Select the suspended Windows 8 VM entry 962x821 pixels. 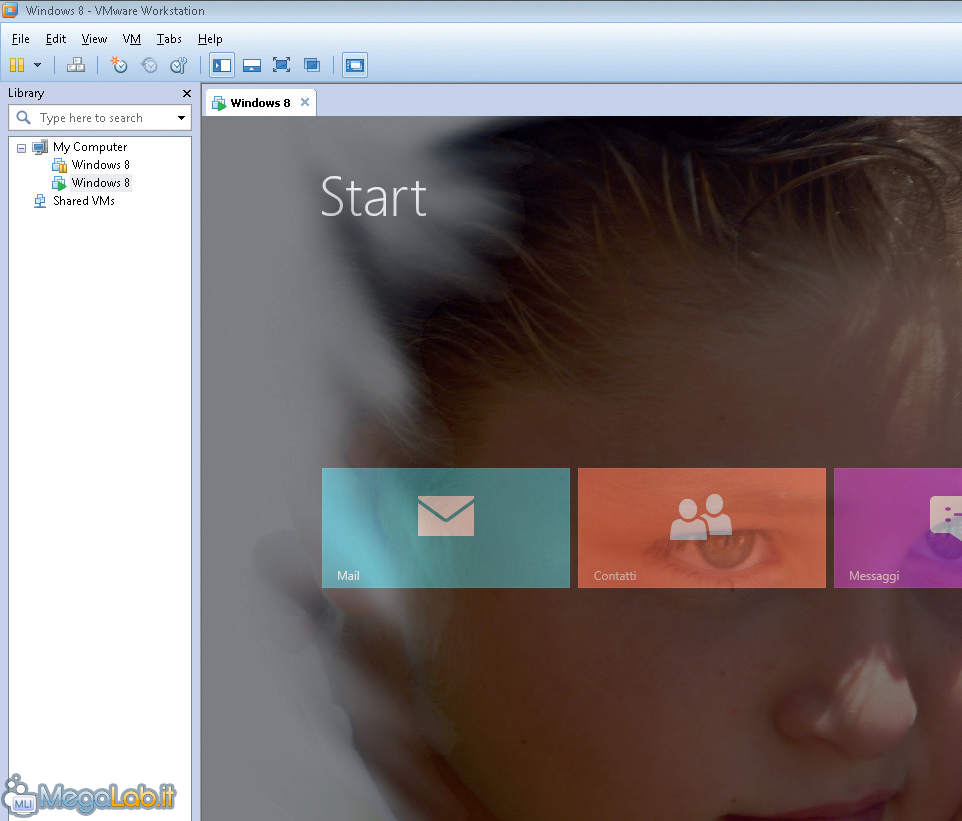(x=101, y=165)
